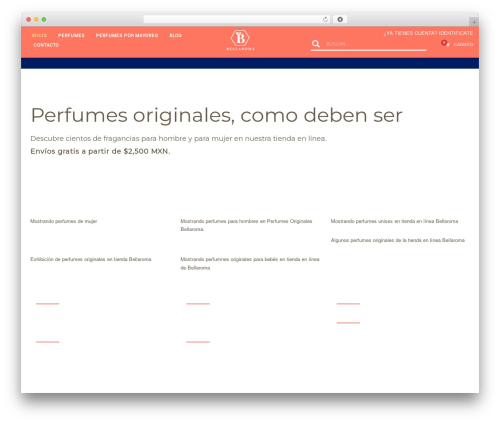Close window with red traffic light button
The image size is (500, 423).
point(29,19)
